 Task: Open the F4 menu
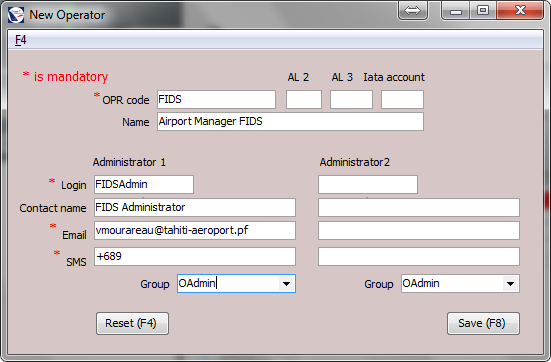[x=20, y=40]
